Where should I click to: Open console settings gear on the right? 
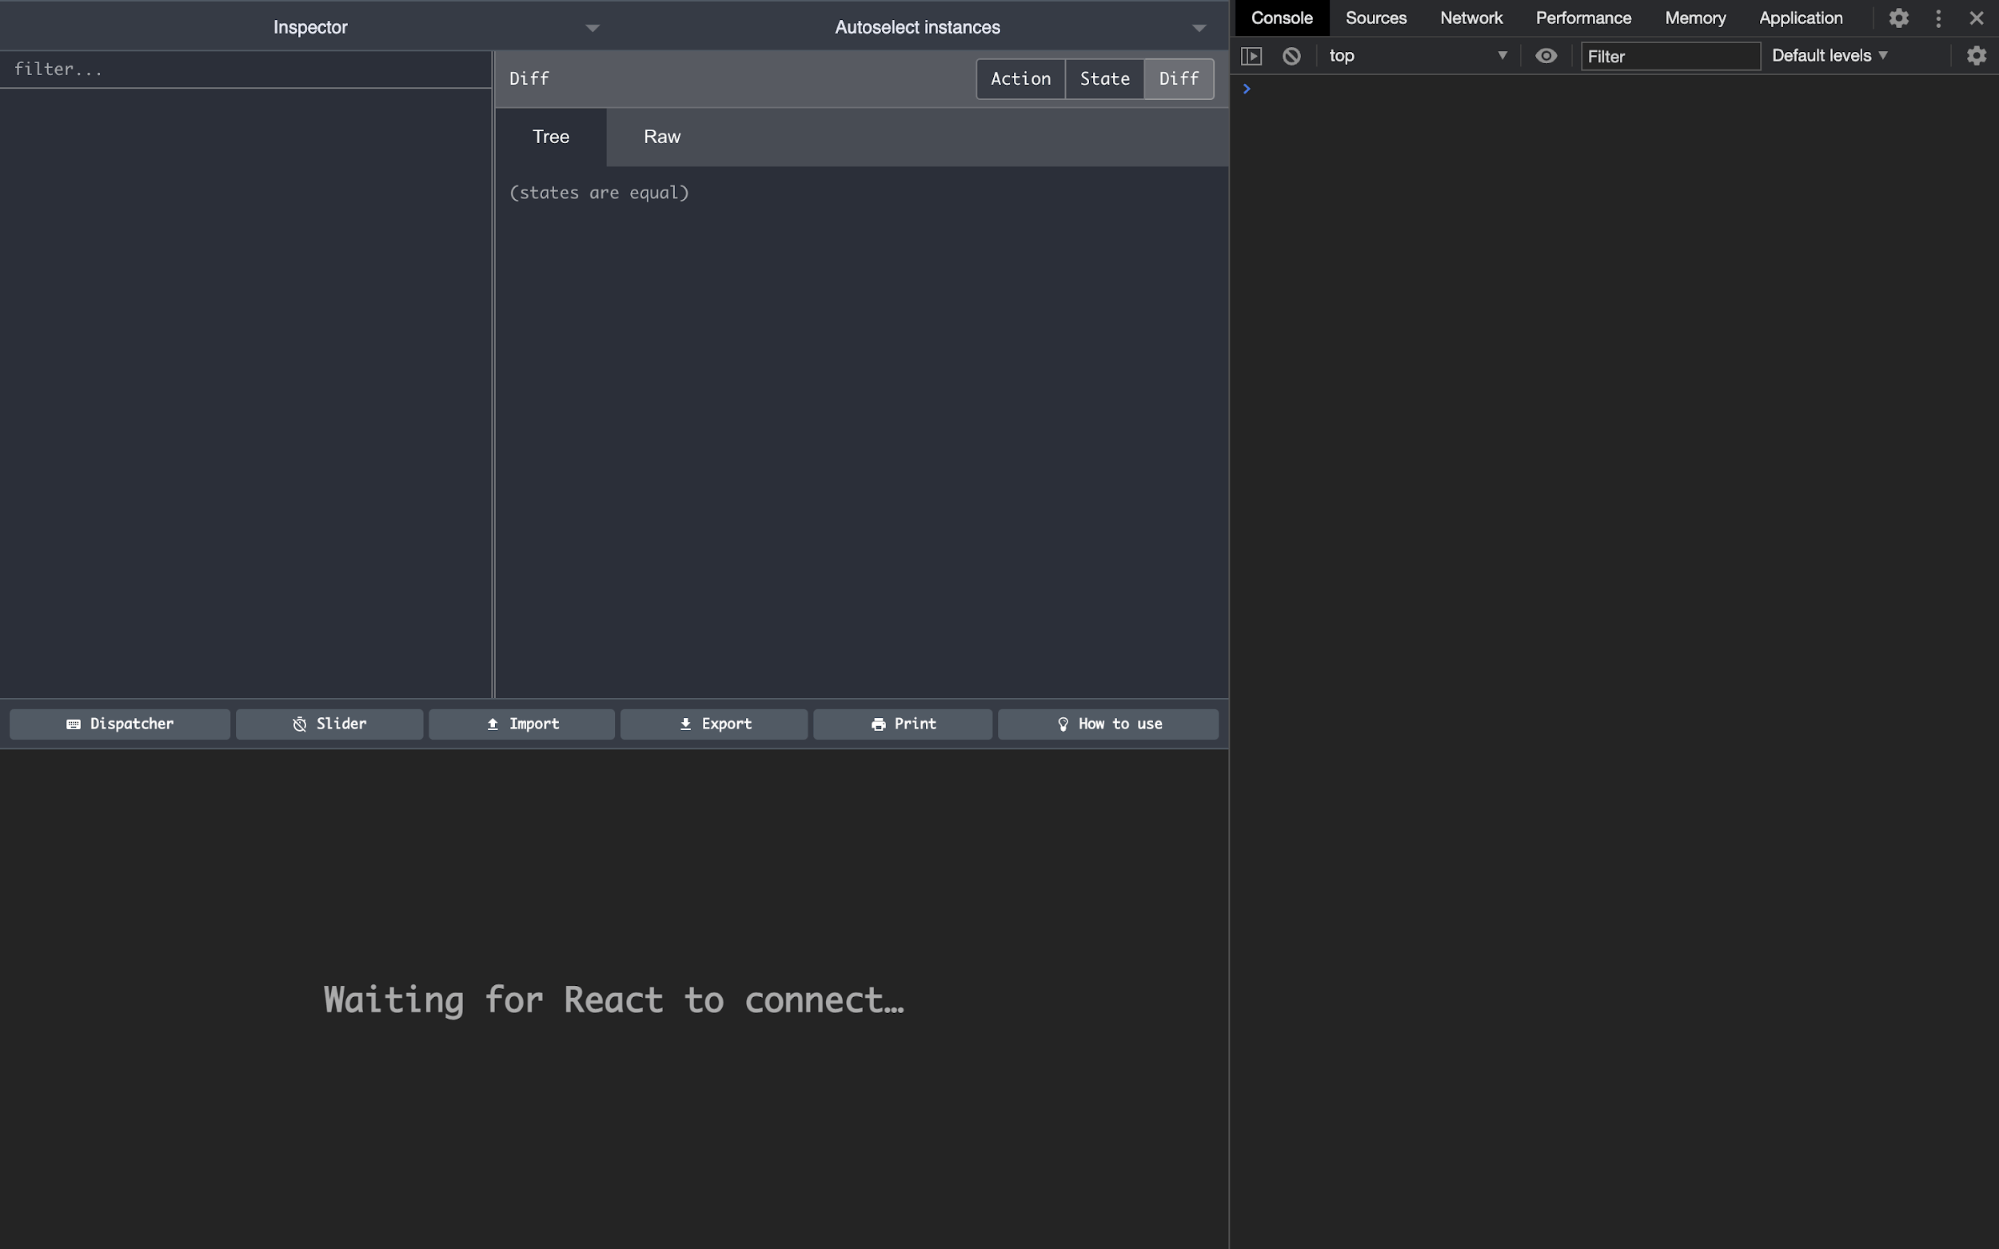click(1977, 56)
